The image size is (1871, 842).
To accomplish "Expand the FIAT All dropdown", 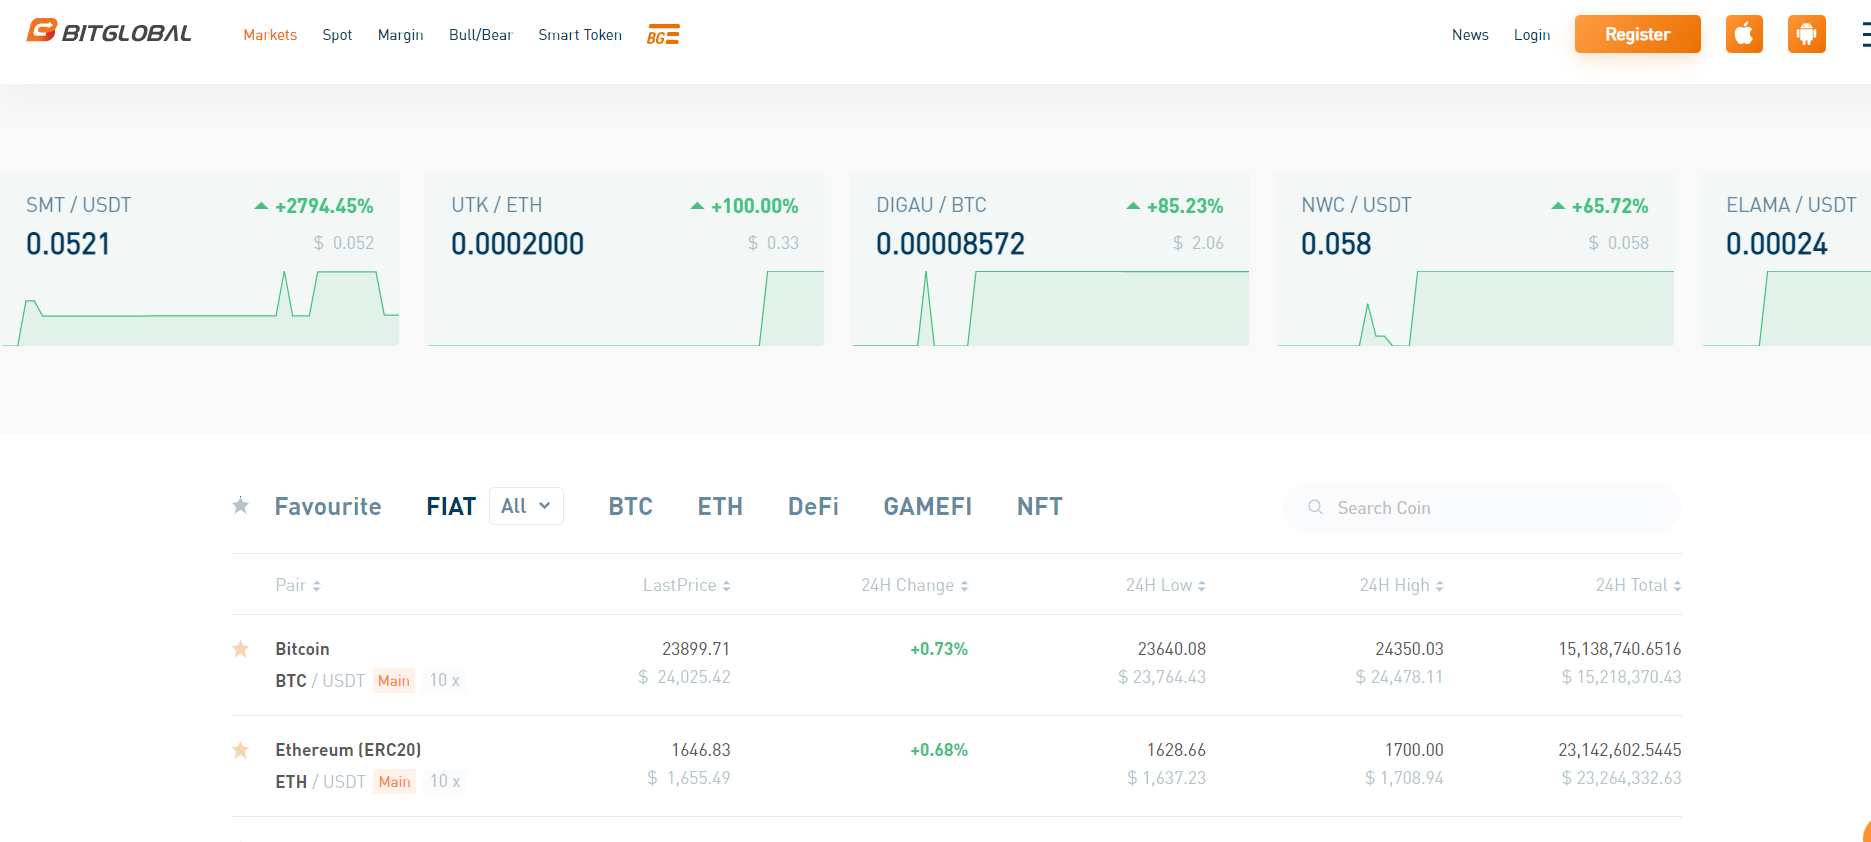I will [x=526, y=506].
